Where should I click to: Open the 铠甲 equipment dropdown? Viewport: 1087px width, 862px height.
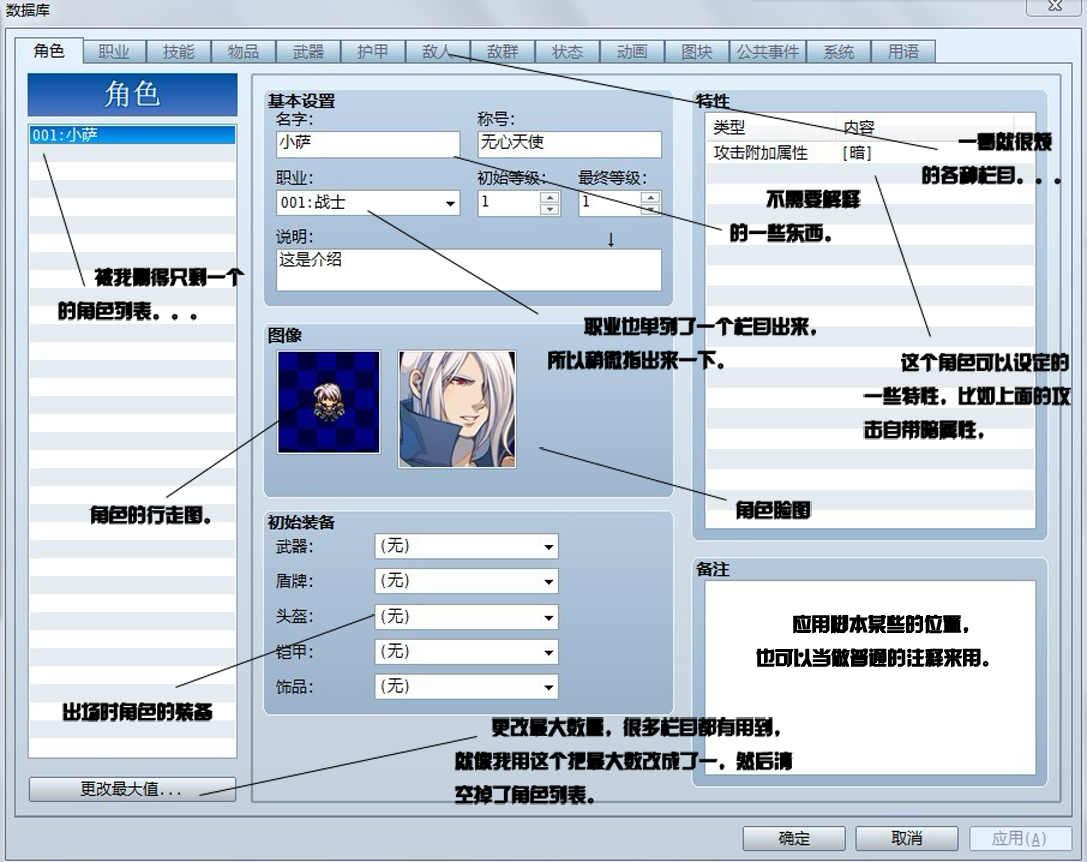click(466, 652)
